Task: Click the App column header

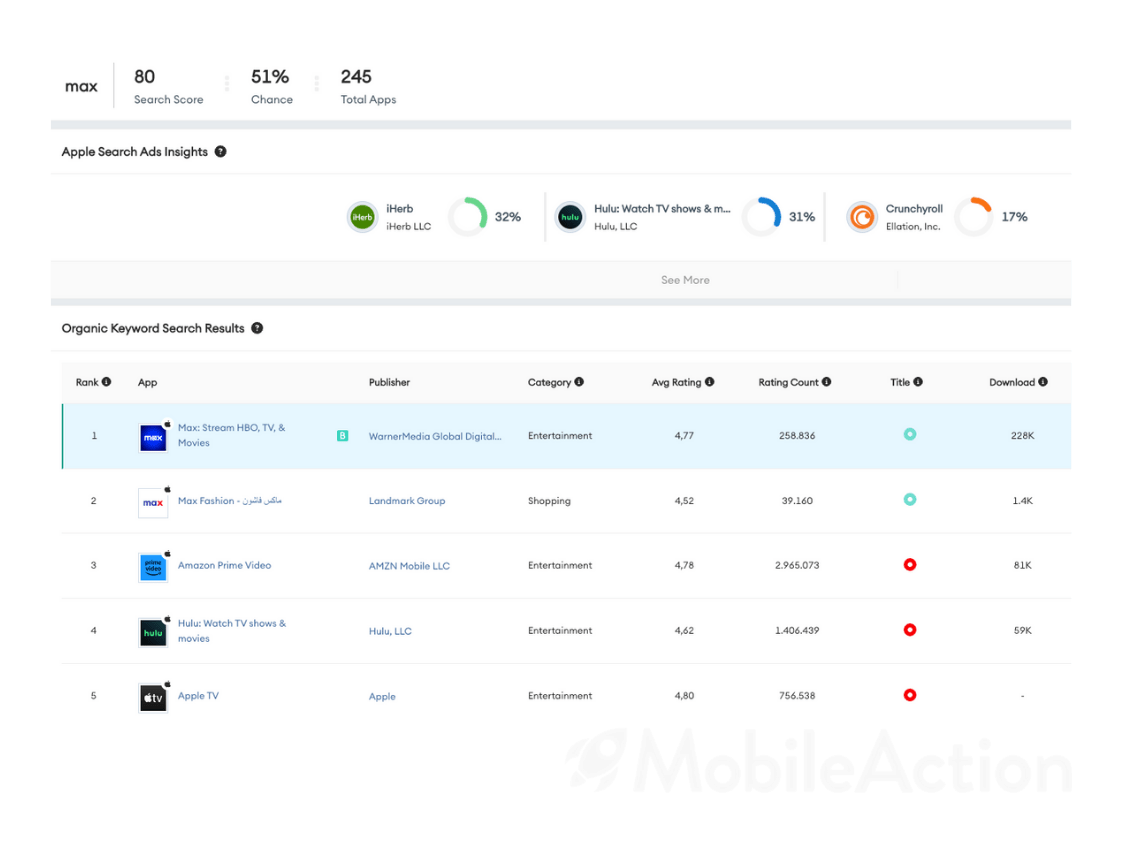Action: coord(147,382)
